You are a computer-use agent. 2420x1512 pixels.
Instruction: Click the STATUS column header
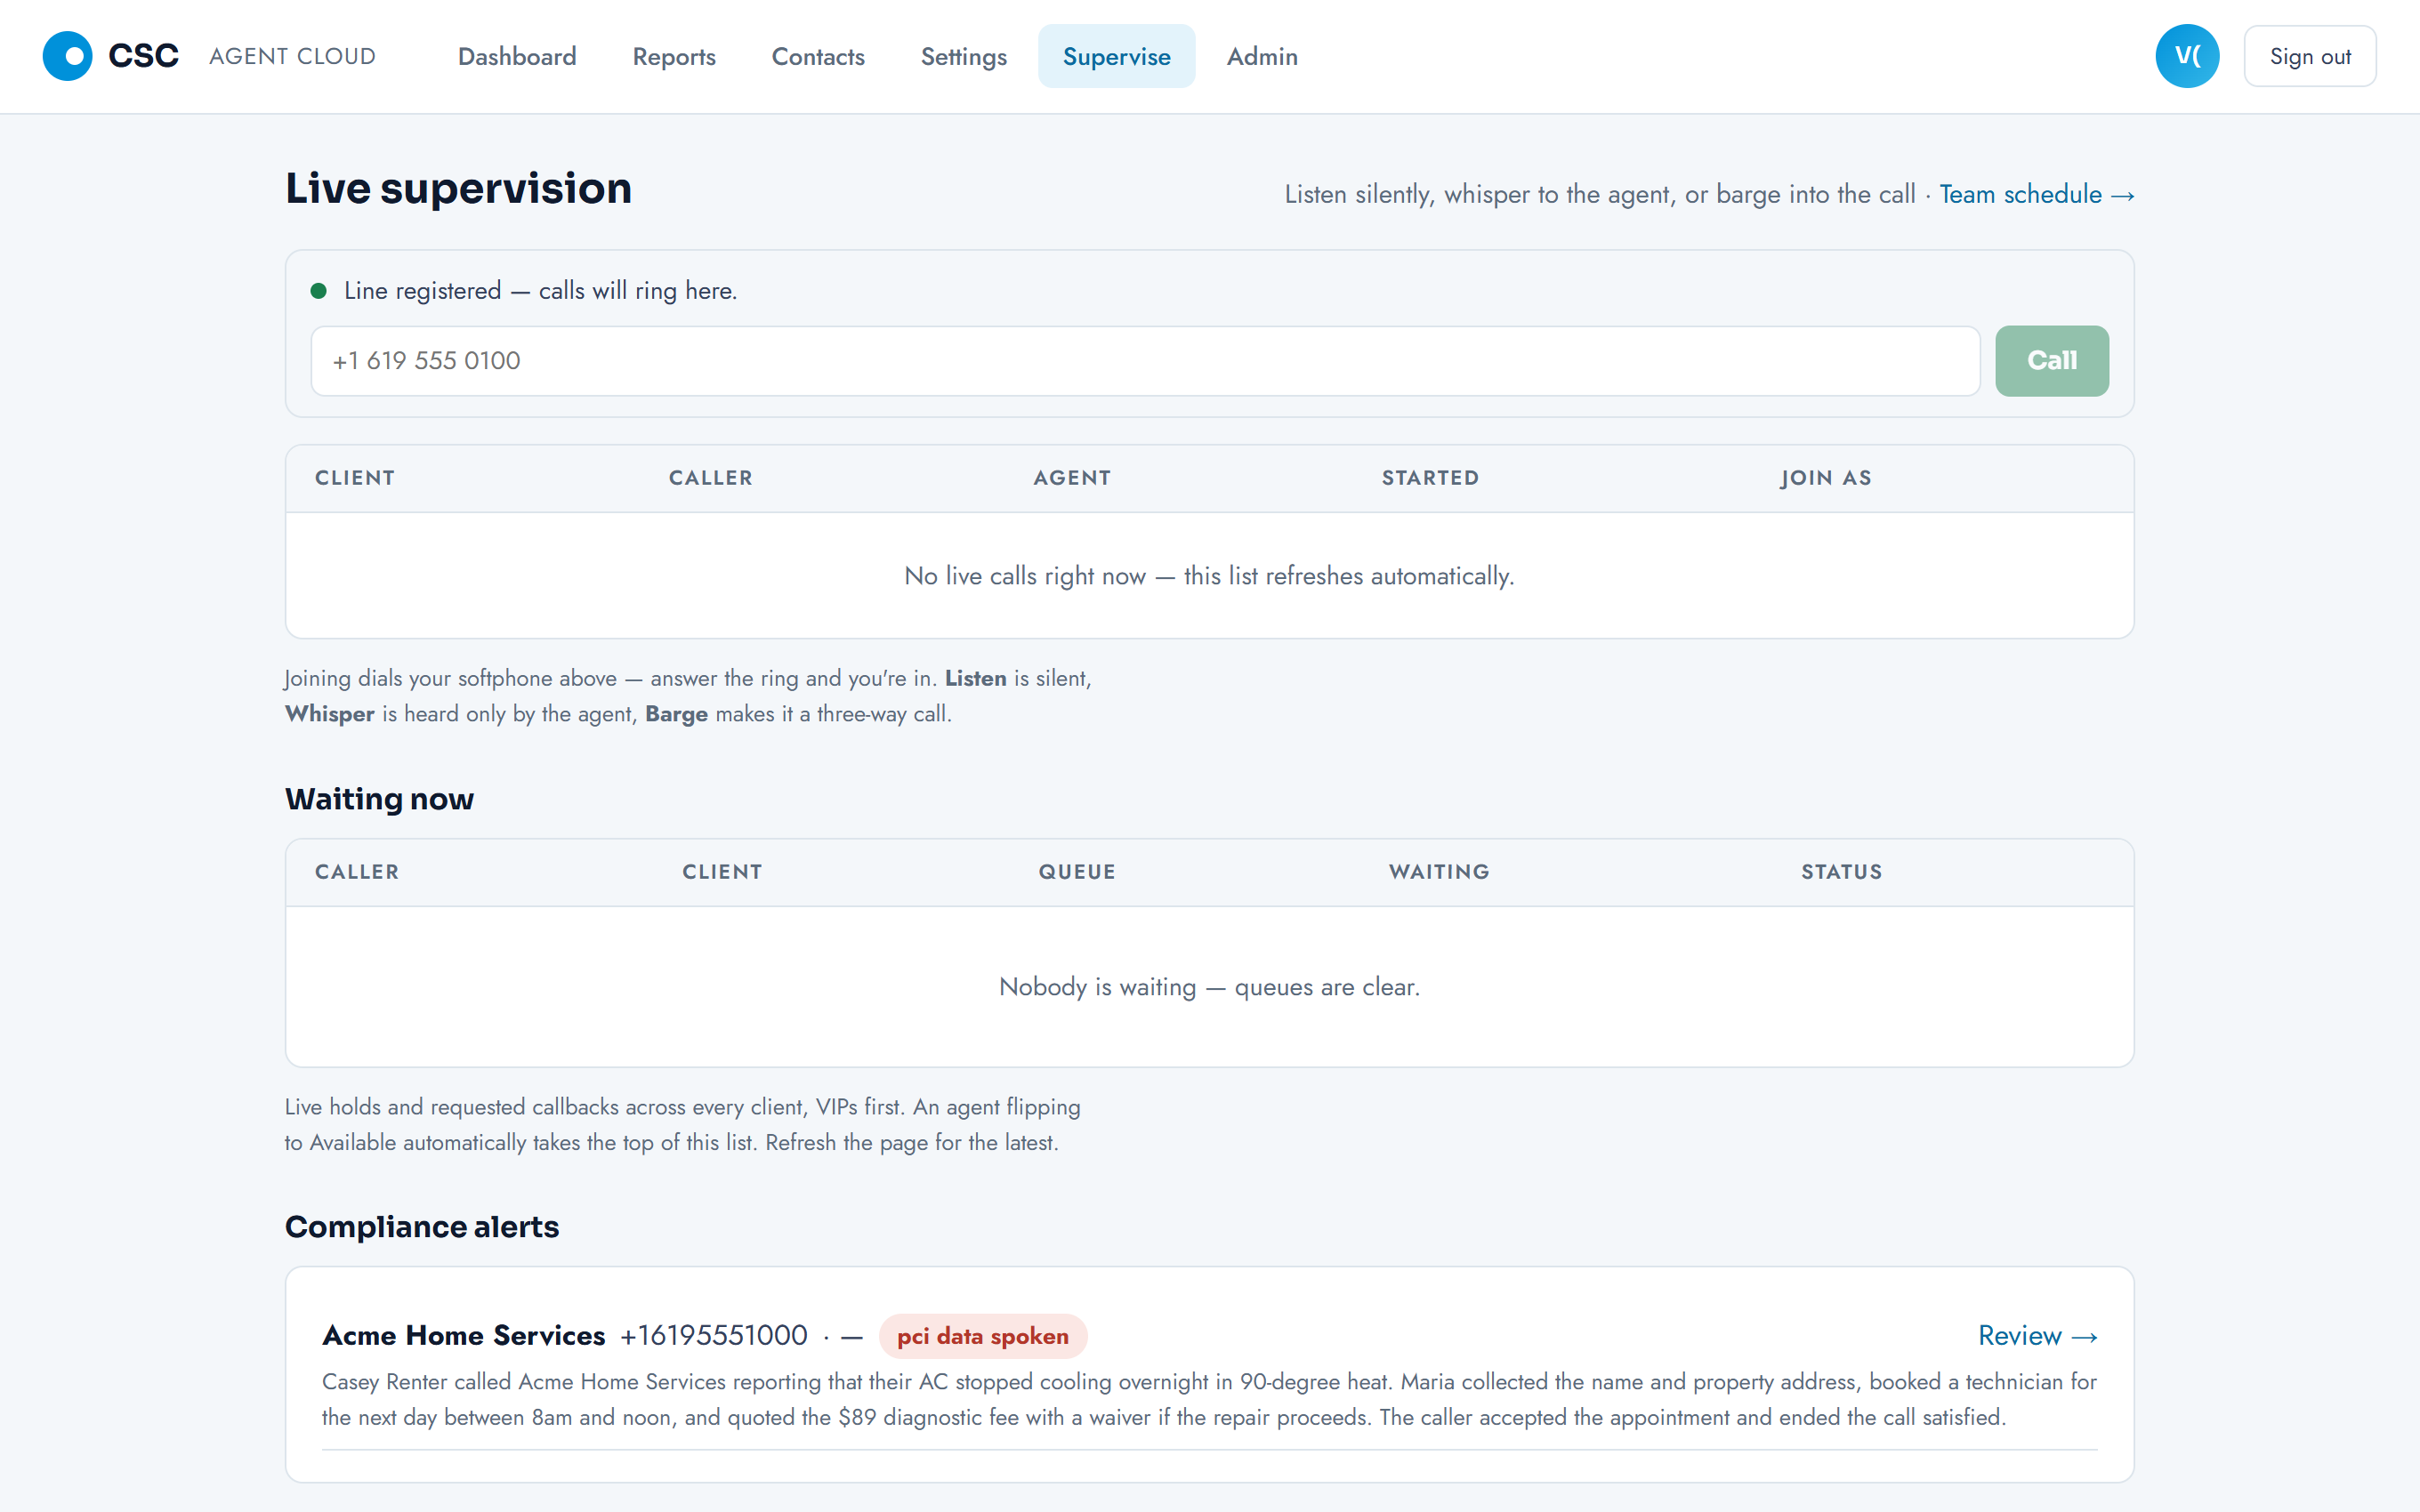pyautogui.click(x=1841, y=871)
